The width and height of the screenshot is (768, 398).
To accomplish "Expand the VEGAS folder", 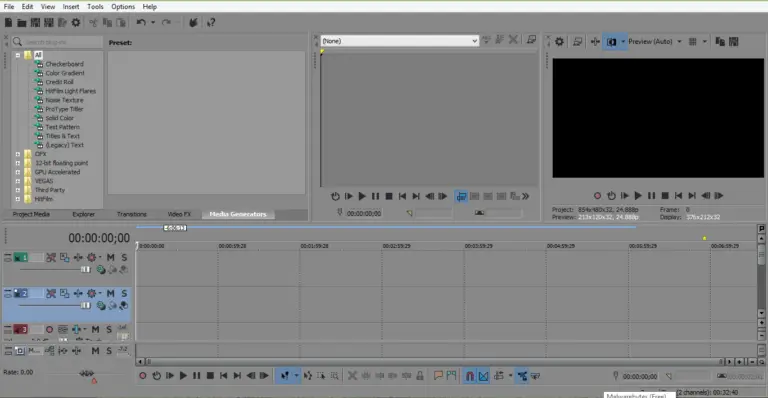I will 18,181.
